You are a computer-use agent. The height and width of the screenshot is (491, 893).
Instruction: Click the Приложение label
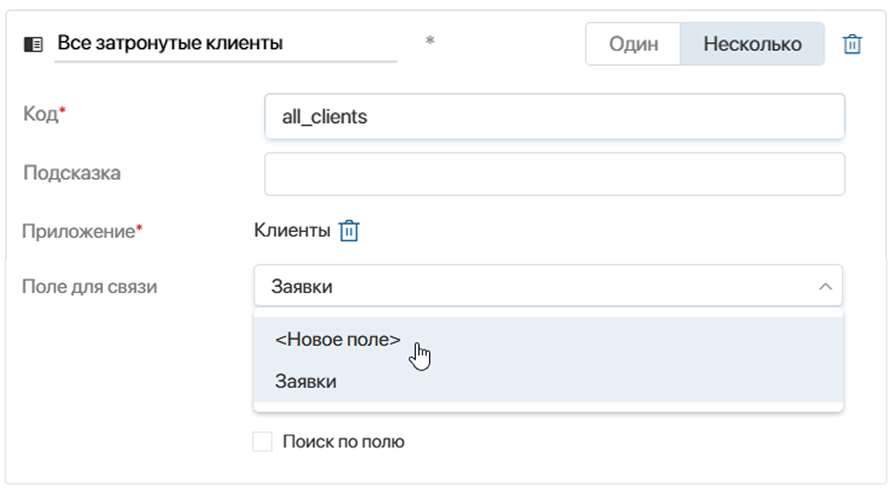(x=82, y=231)
